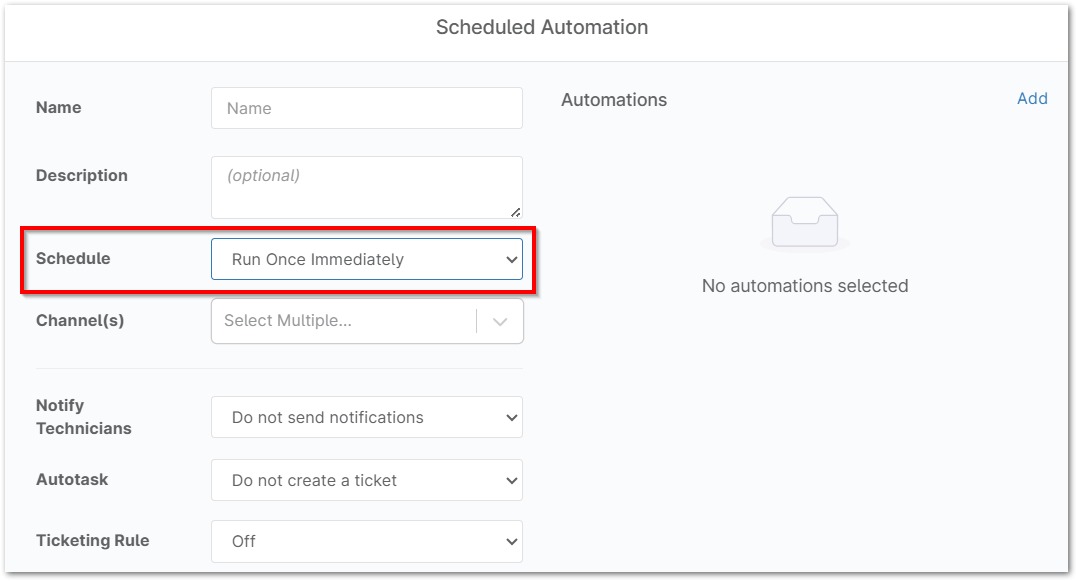Image resolution: width=1077 pixels, height=581 pixels.
Task: Click the Automations section heading
Action: coord(613,99)
